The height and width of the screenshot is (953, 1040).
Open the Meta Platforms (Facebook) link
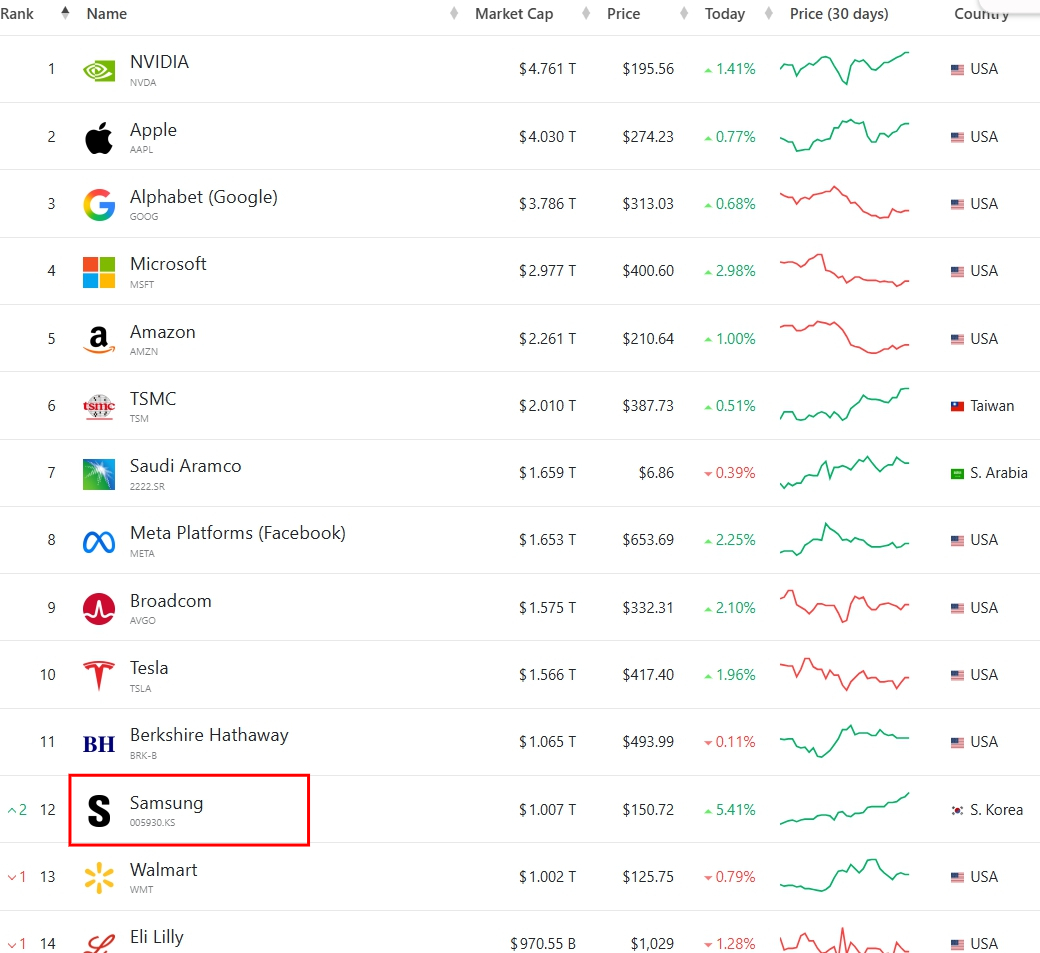(x=237, y=534)
